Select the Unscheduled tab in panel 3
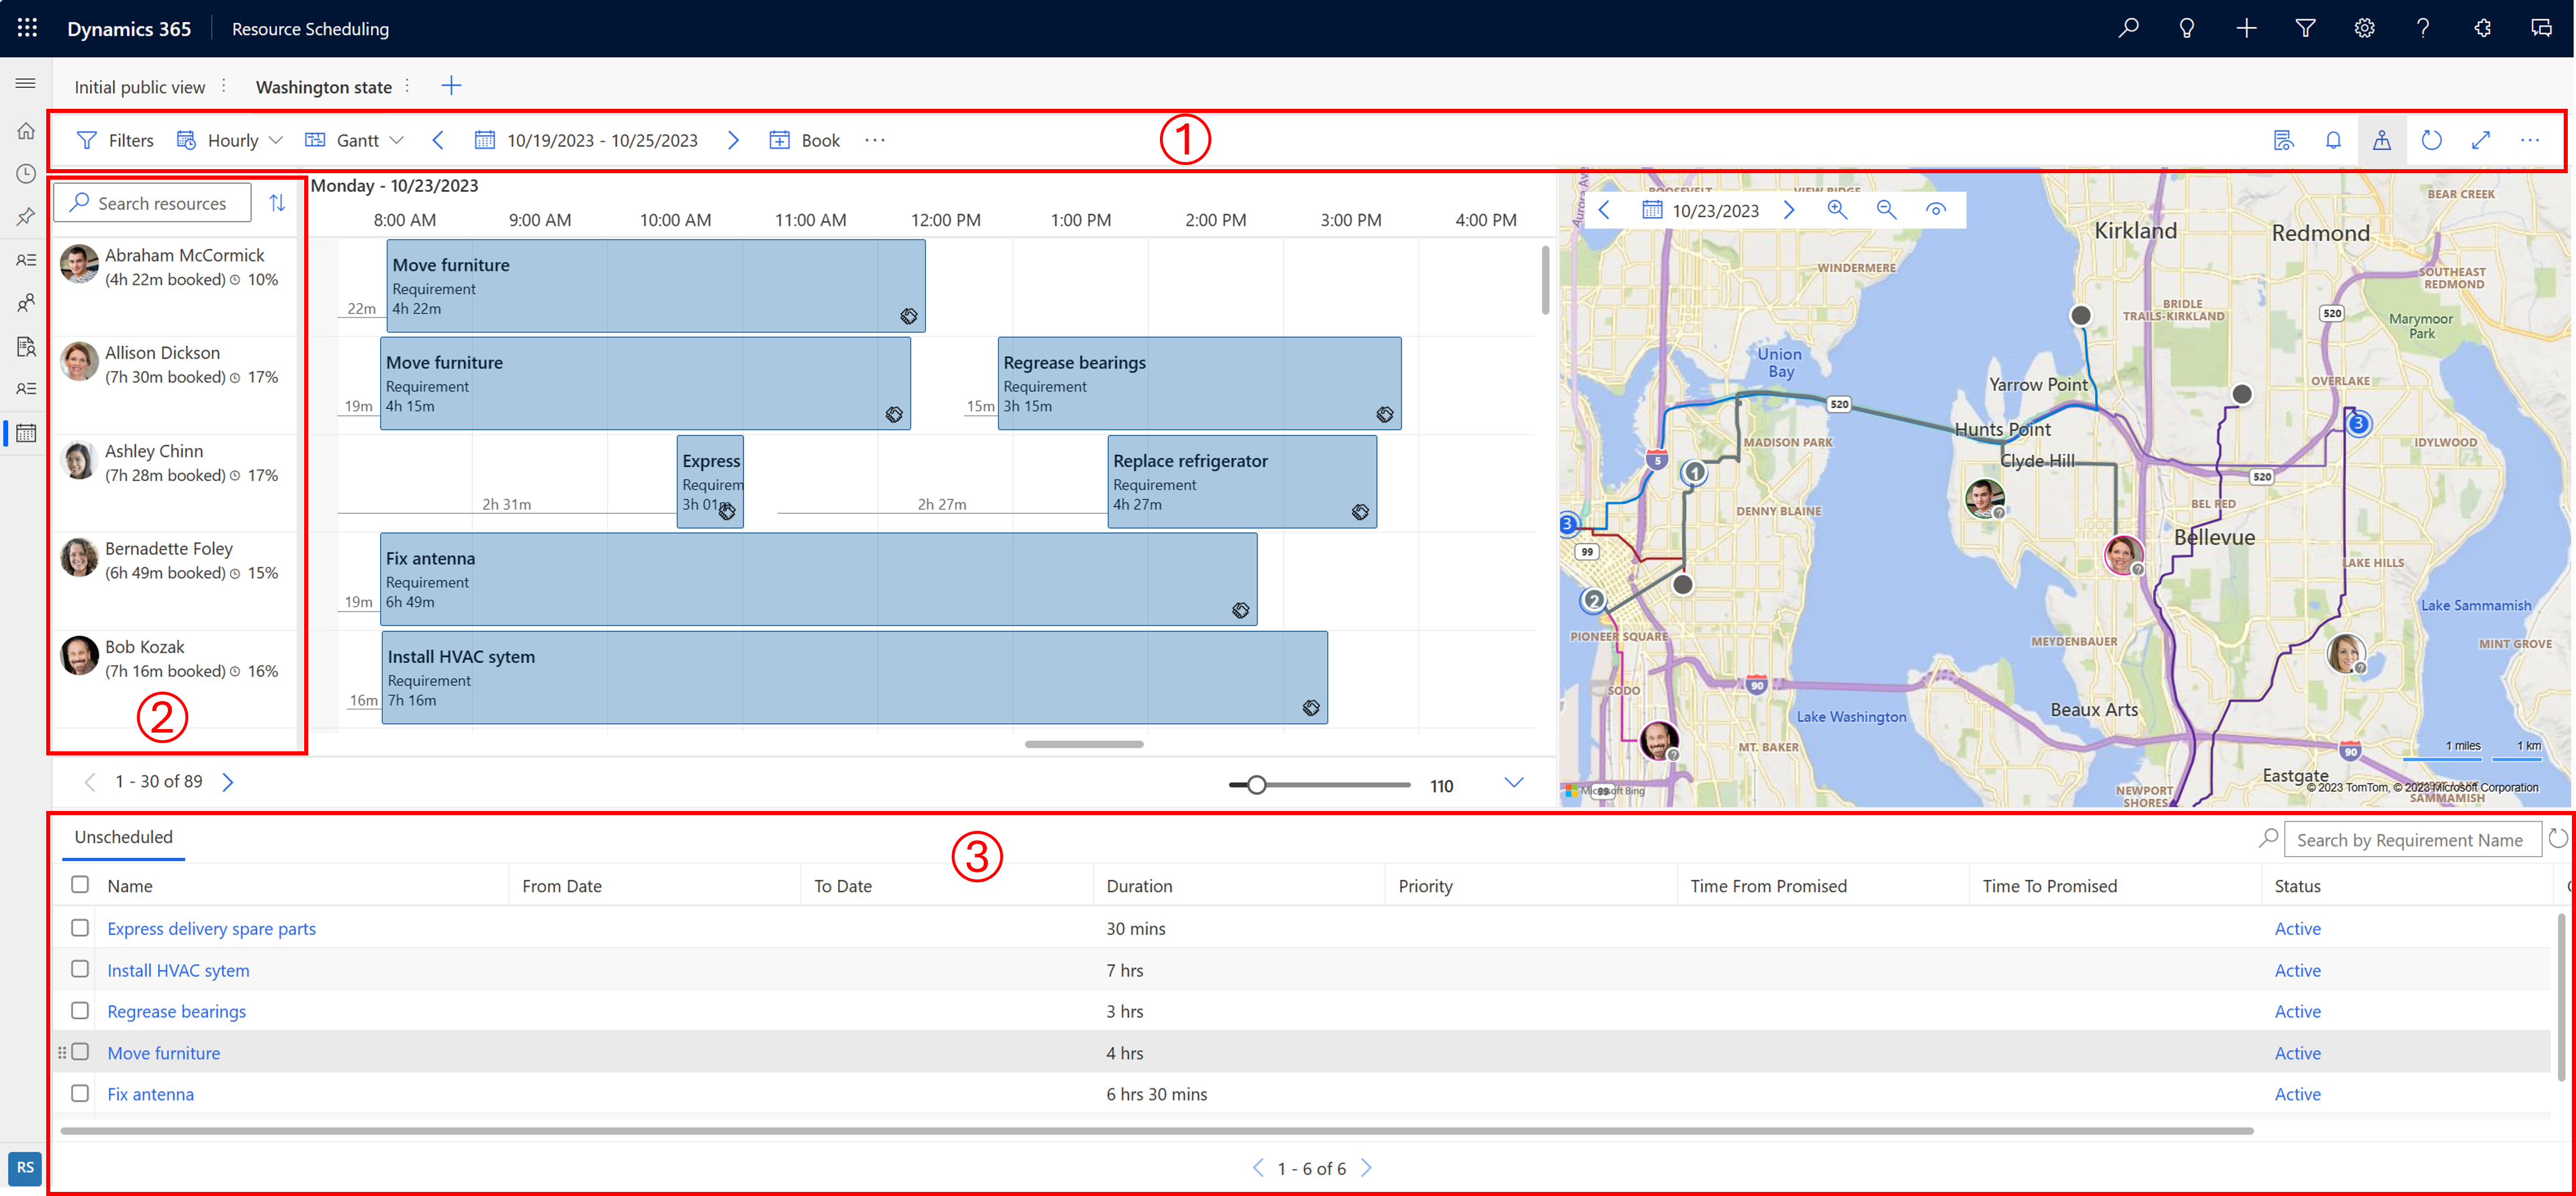 tap(125, 836)
